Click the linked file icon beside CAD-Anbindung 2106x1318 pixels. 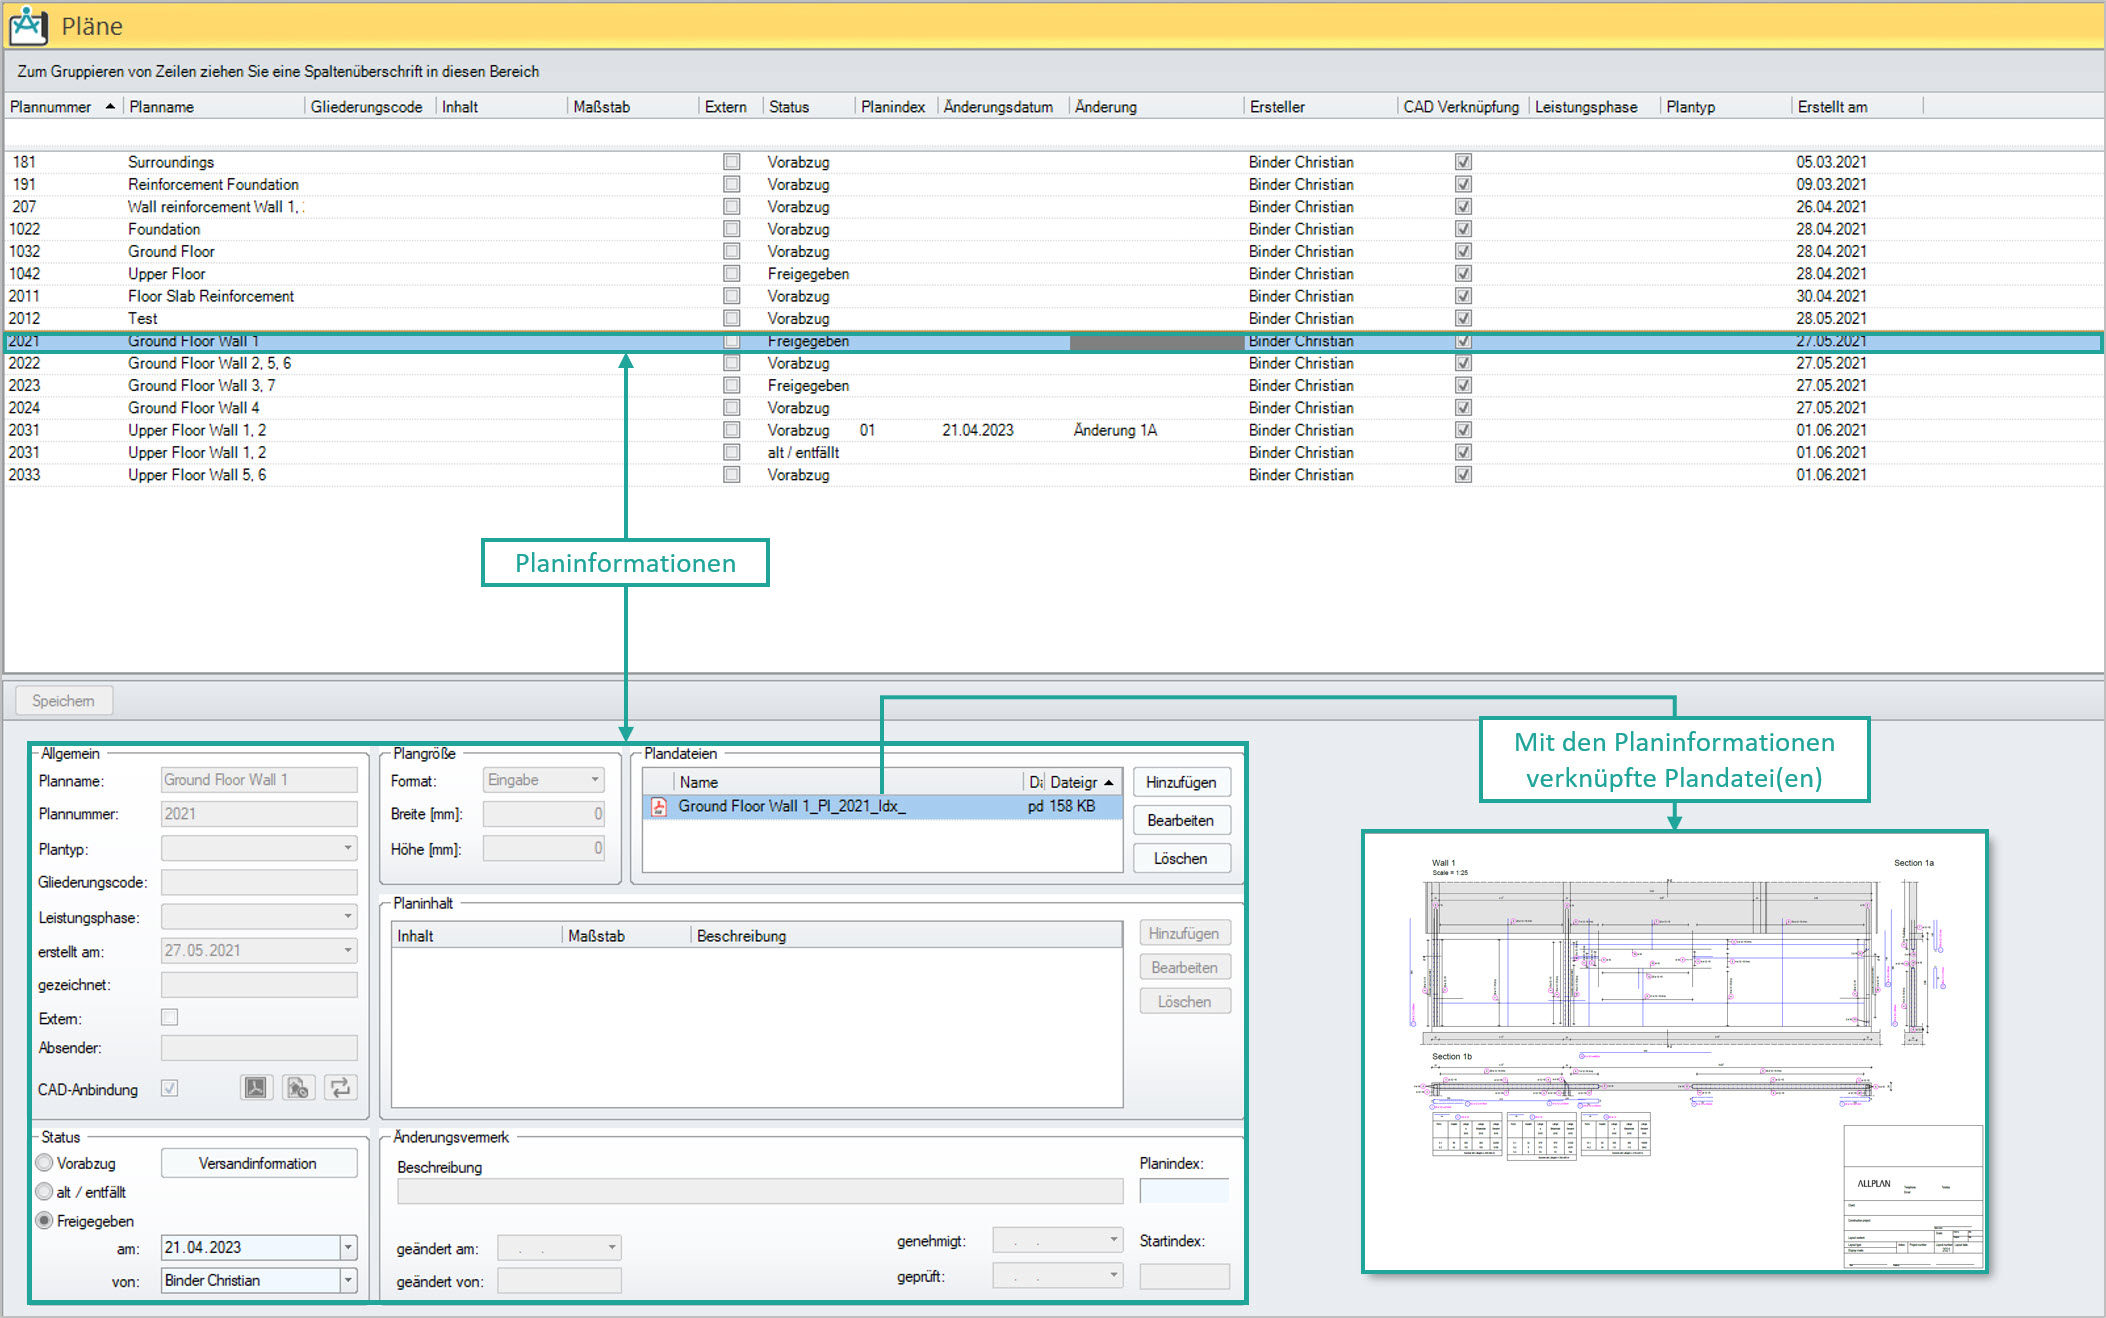298,1088
